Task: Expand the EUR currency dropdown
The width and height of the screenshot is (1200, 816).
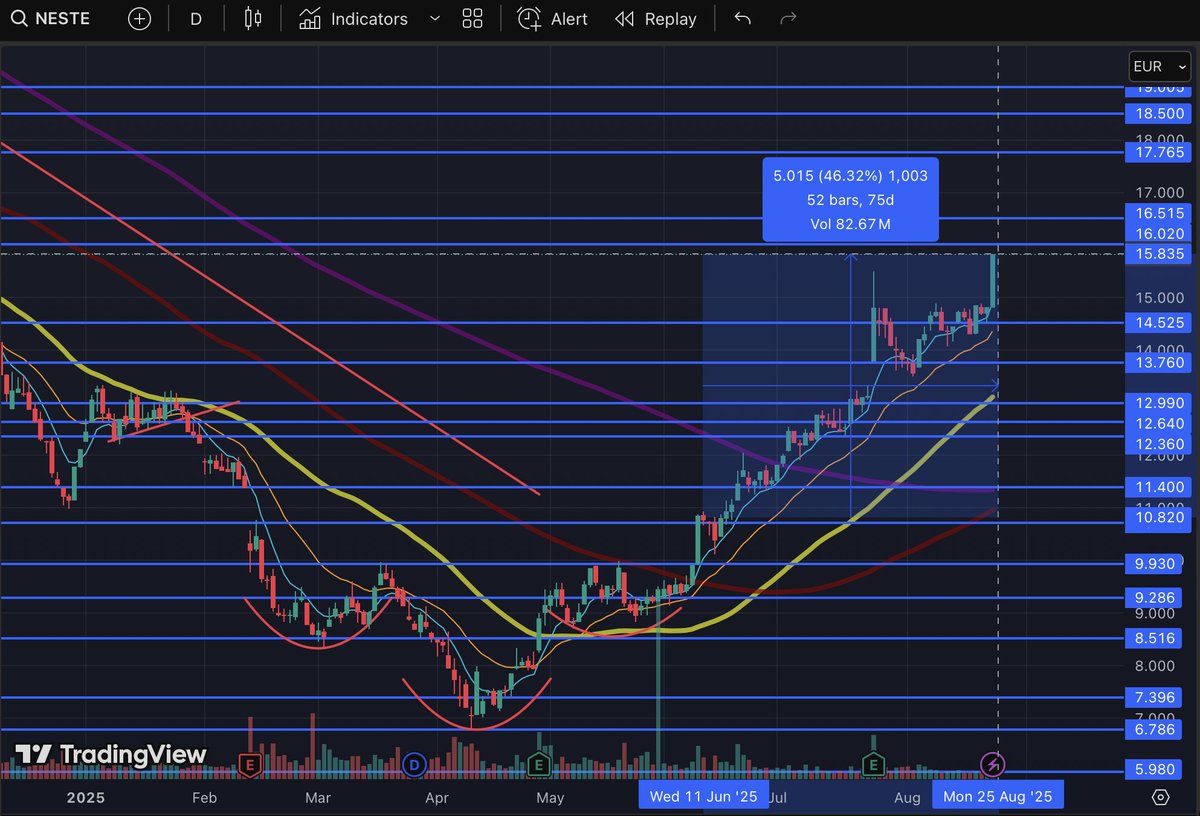Action: pos(1158,66)
